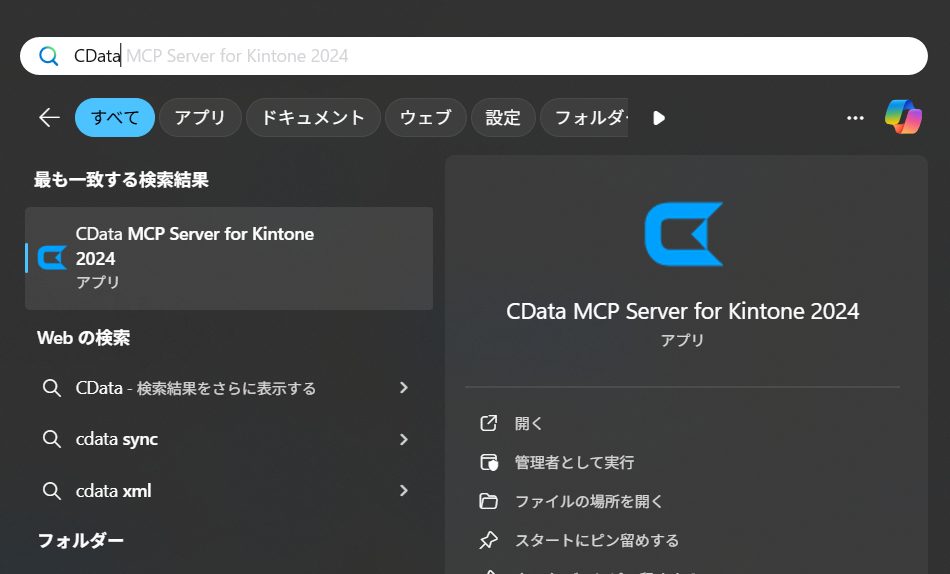Click the large CData logo in preview pane

click(683, 234)
